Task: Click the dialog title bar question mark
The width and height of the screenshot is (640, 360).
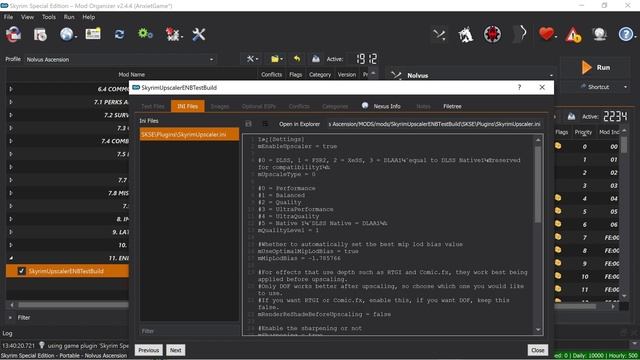Action: click(x=519, y=87)
